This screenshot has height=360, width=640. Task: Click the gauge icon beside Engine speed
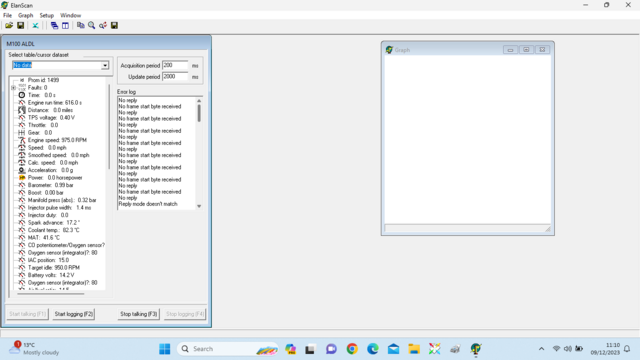(22, 140)
